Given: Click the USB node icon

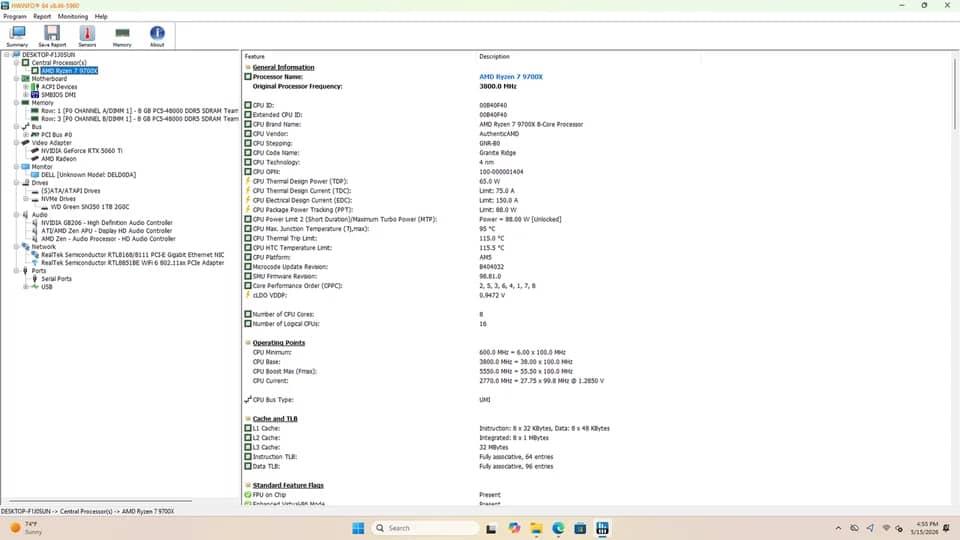Looking at the screenshot, I should pos(35,287).
